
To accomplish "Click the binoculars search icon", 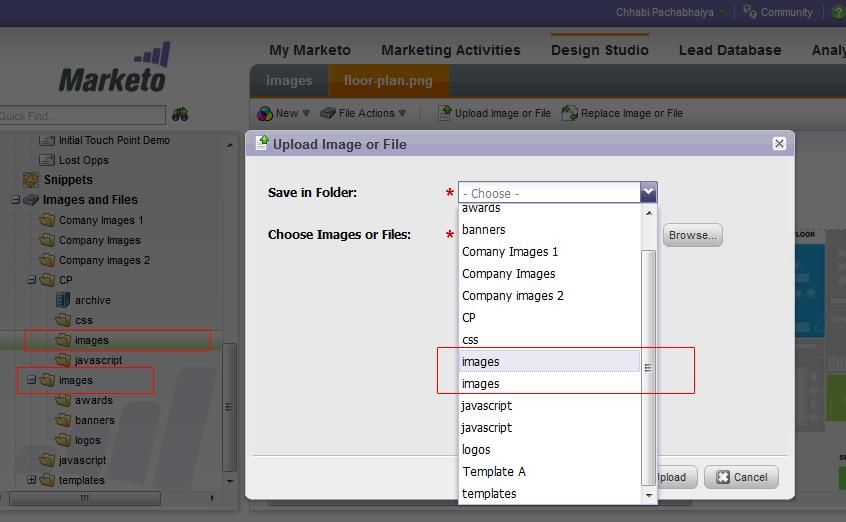I will (180, 115).
